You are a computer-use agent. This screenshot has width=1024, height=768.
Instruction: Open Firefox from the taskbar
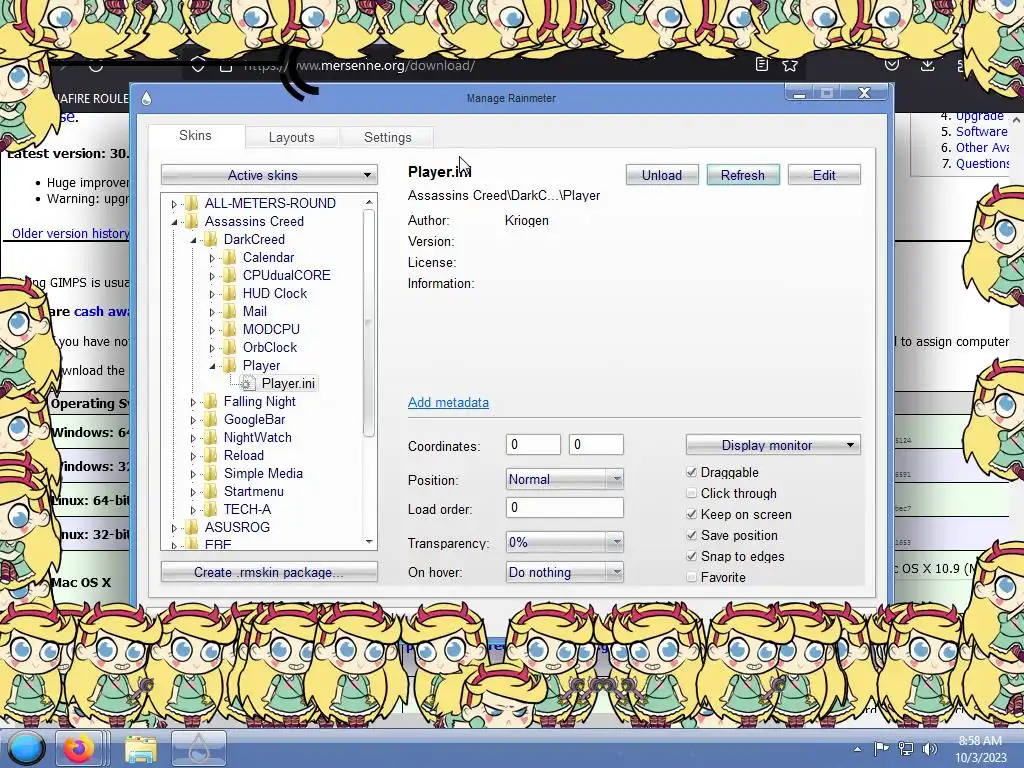point(78,748)
